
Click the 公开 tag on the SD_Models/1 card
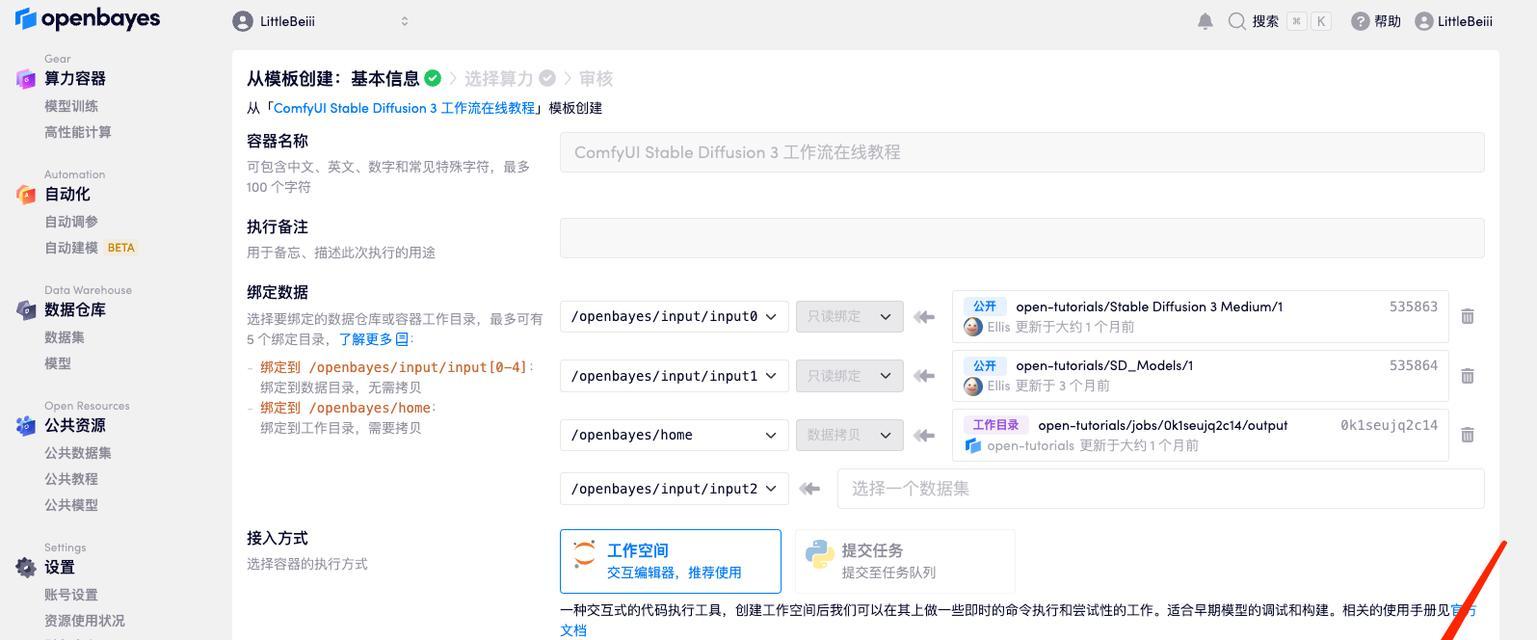pos(985,366)
